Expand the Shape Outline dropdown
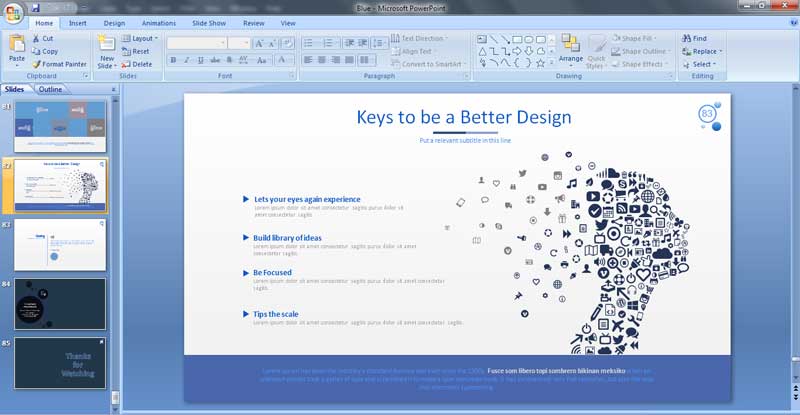This screenshot has height=415, width=800. pyautogui.click(x=641, y=51)
